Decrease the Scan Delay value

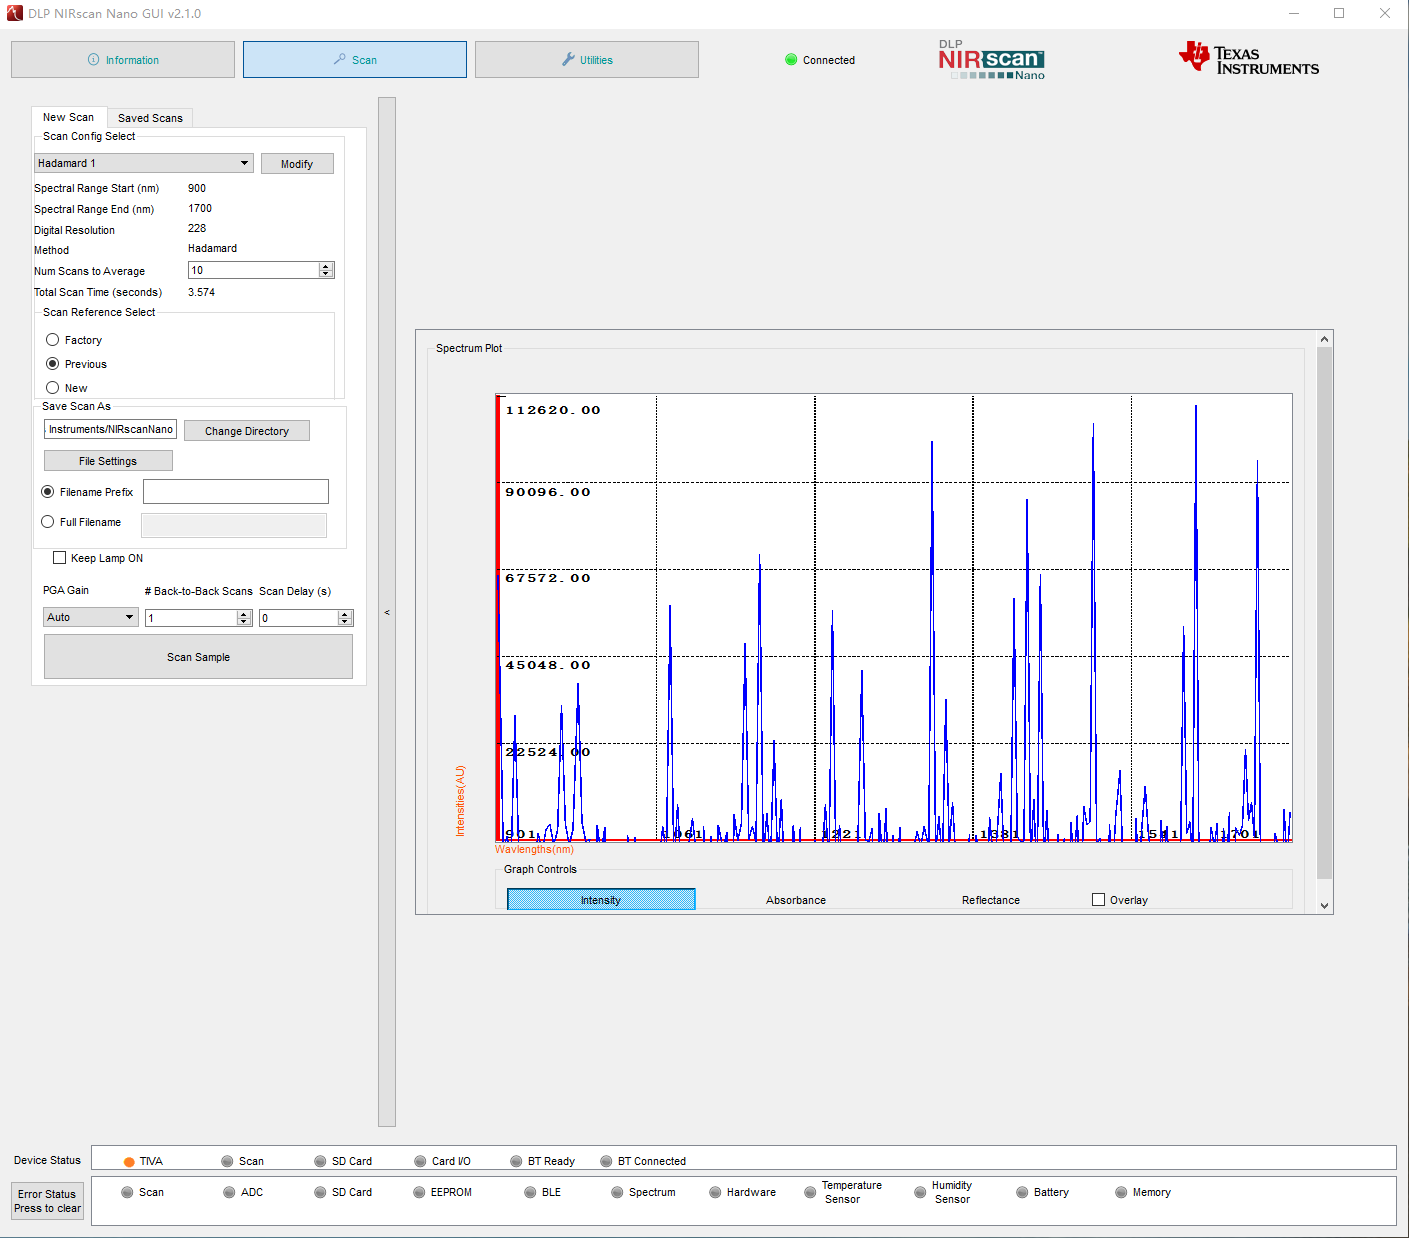coord(345,622)
